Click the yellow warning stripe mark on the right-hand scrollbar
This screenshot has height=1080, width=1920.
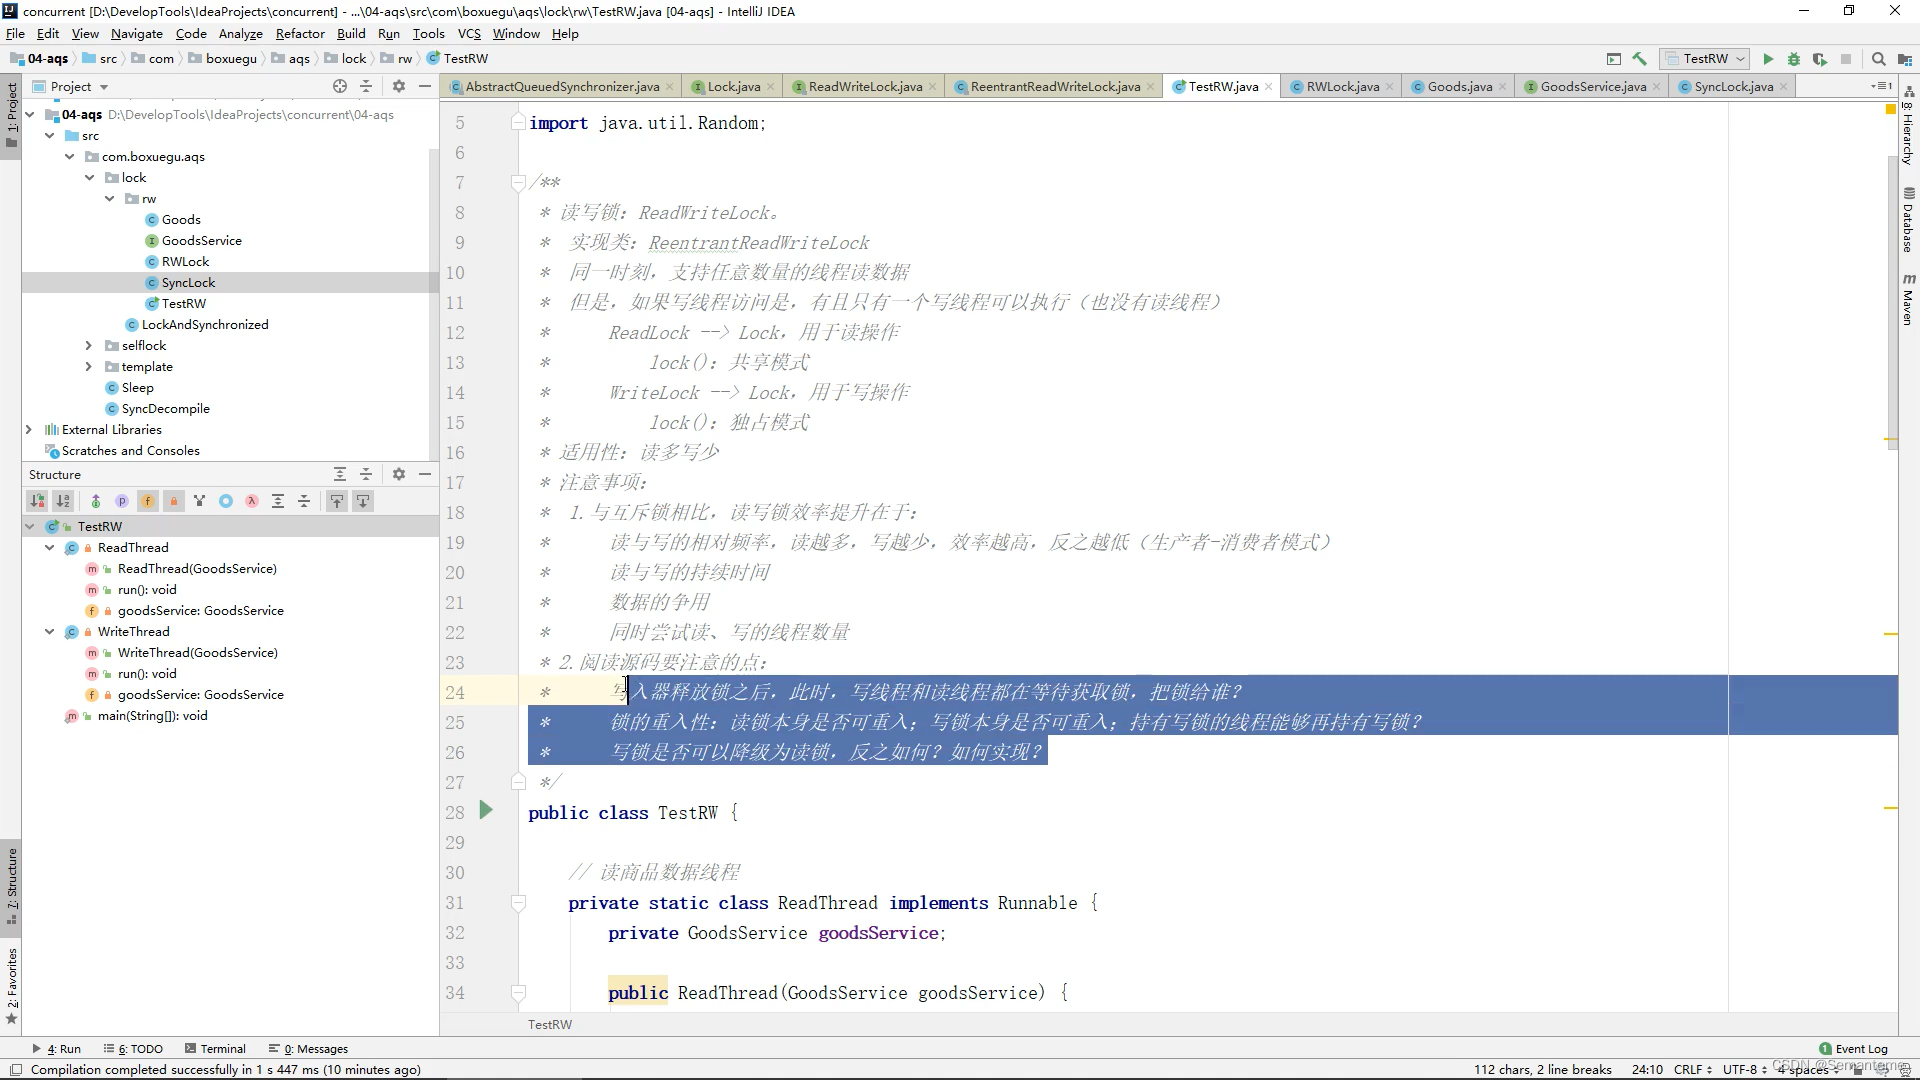point(1890,634)
